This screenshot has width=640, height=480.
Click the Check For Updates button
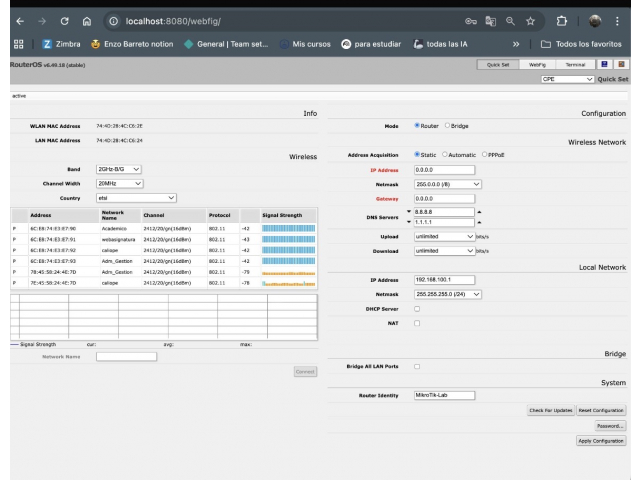click(550, 410)
